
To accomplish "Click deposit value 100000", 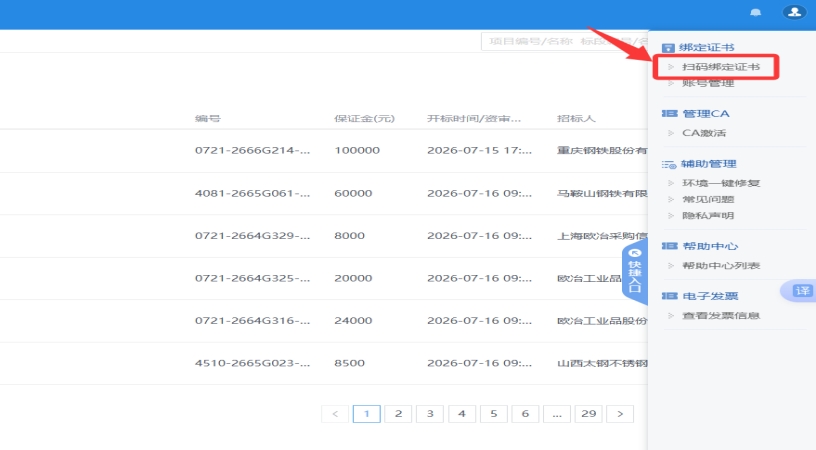I will 357,150.
